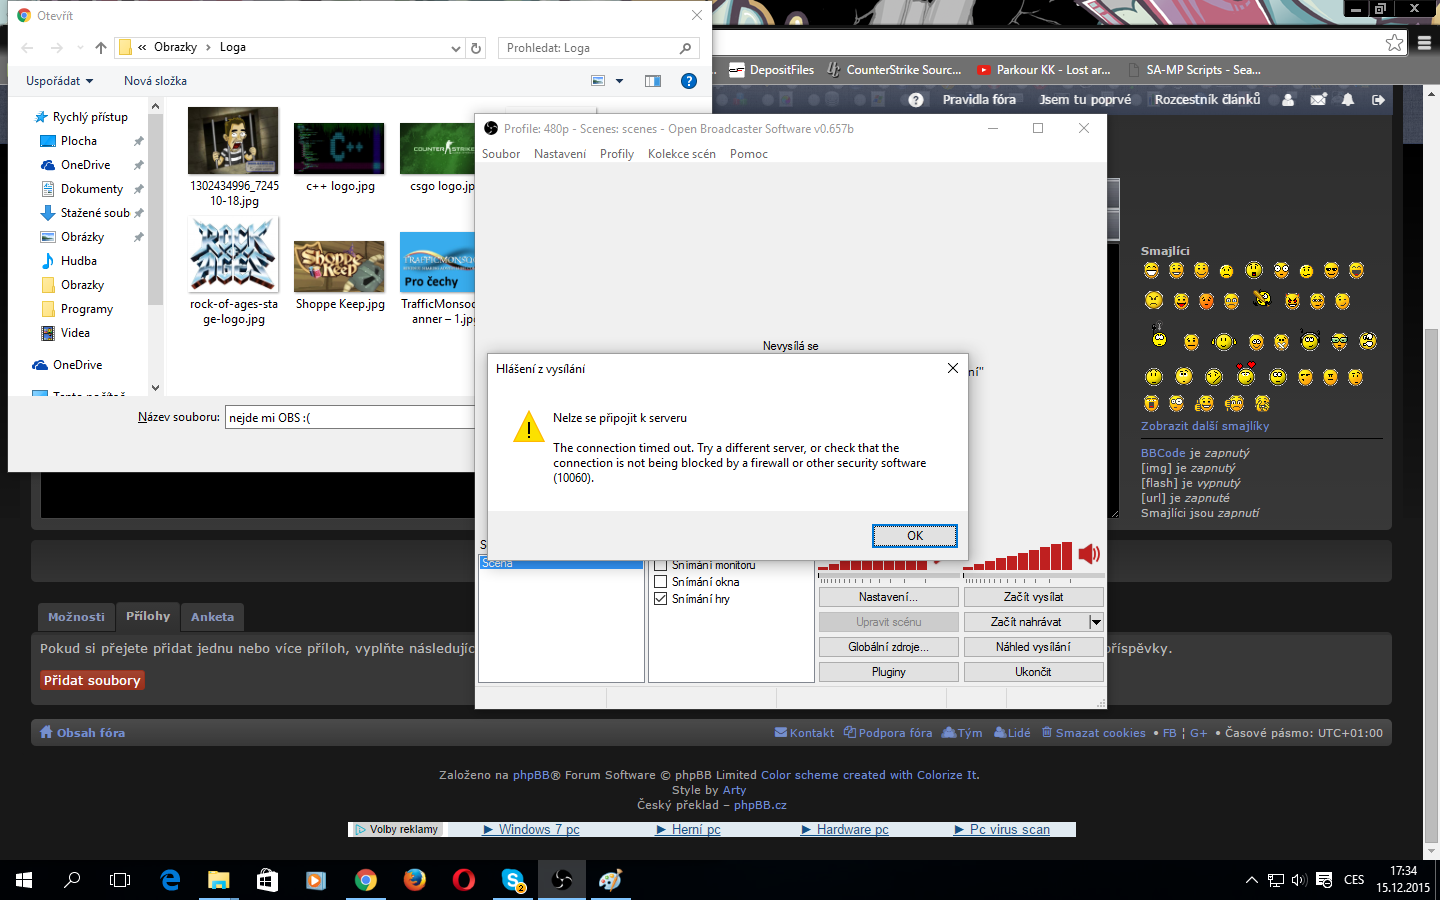Open OBS Nastavení... settings button
The image size is (1440, 900).
pyautogui.click(x=888, y=597)
